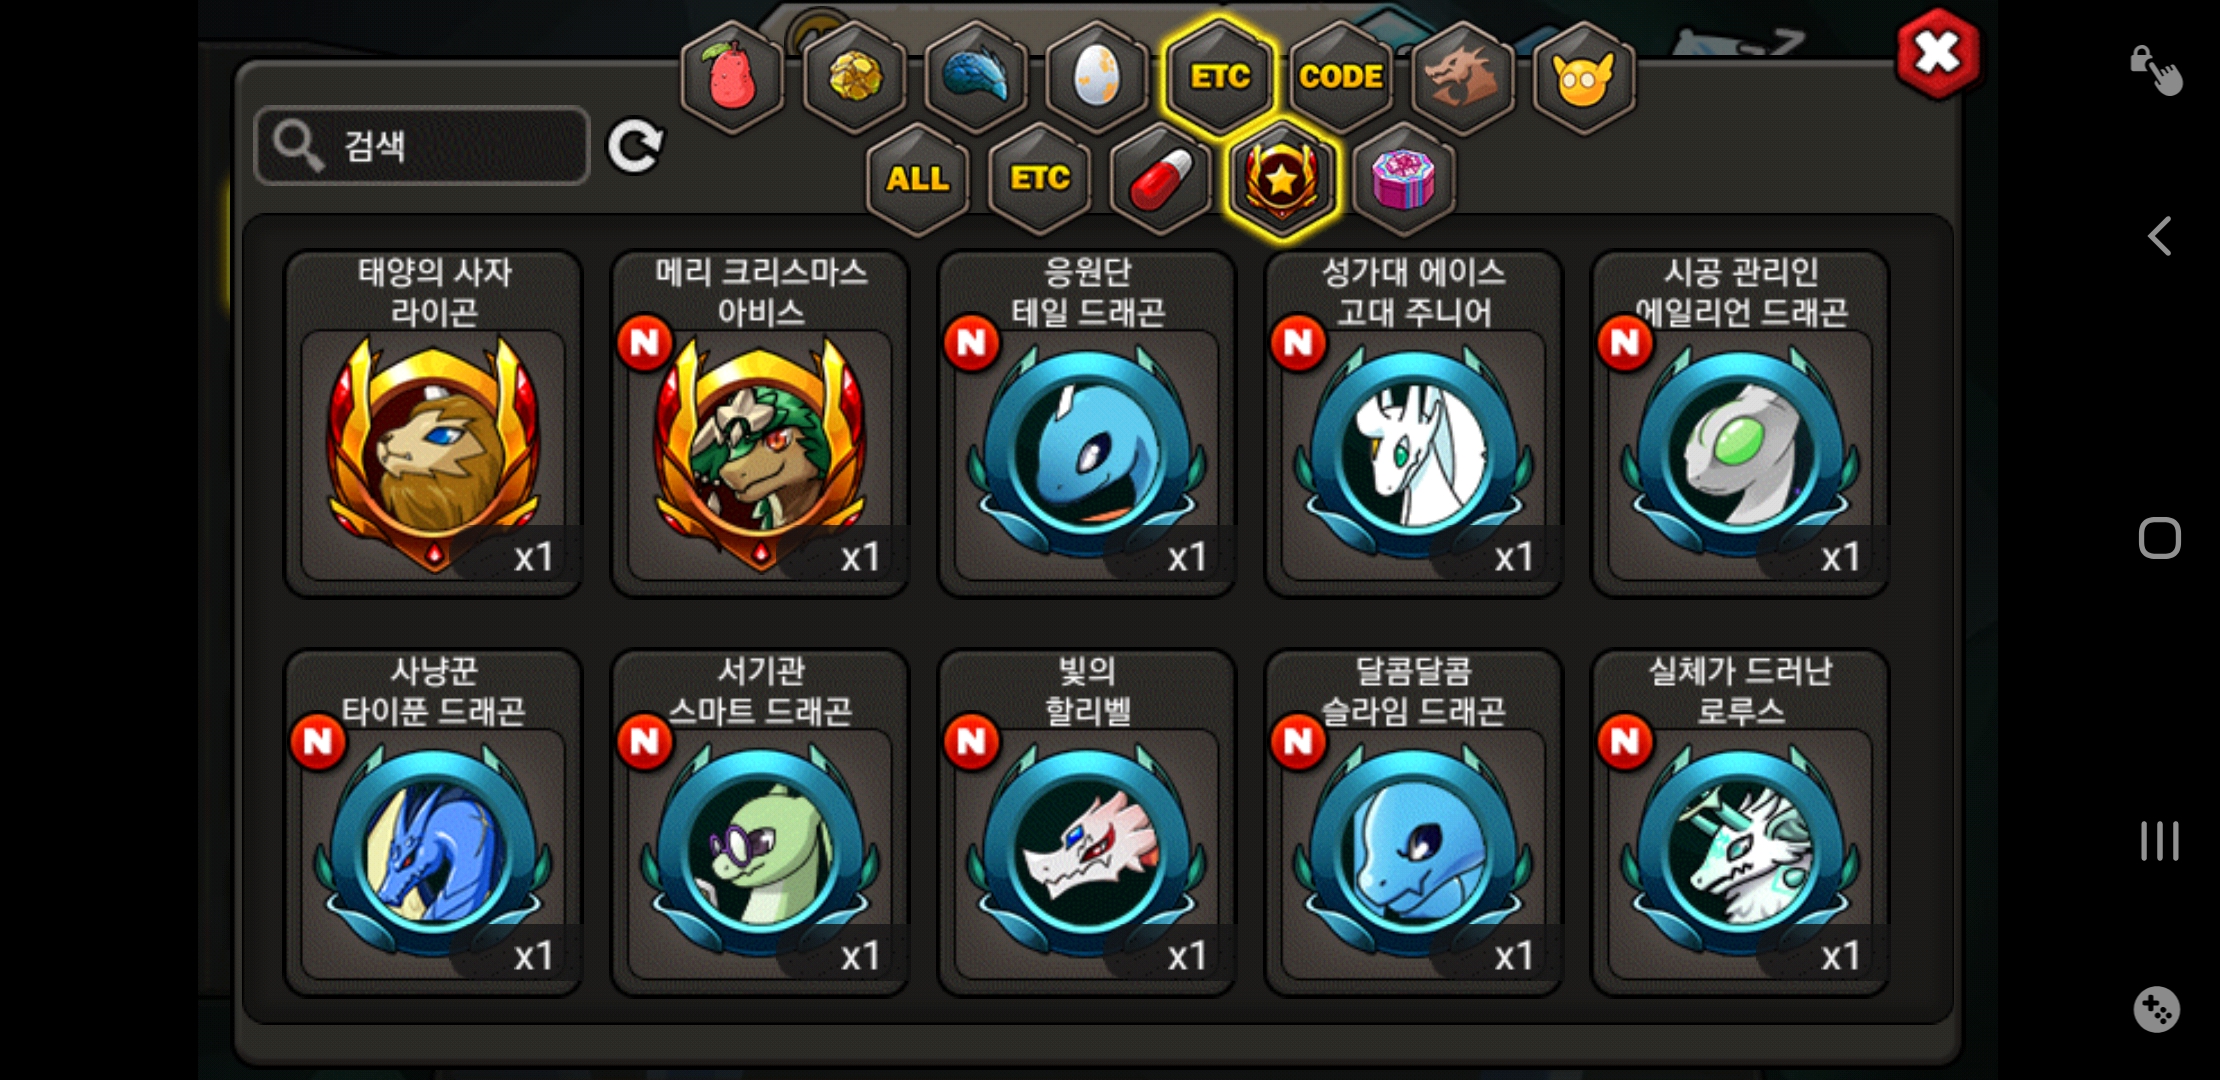Filter by pink gift box icon

coord(1404,179)
